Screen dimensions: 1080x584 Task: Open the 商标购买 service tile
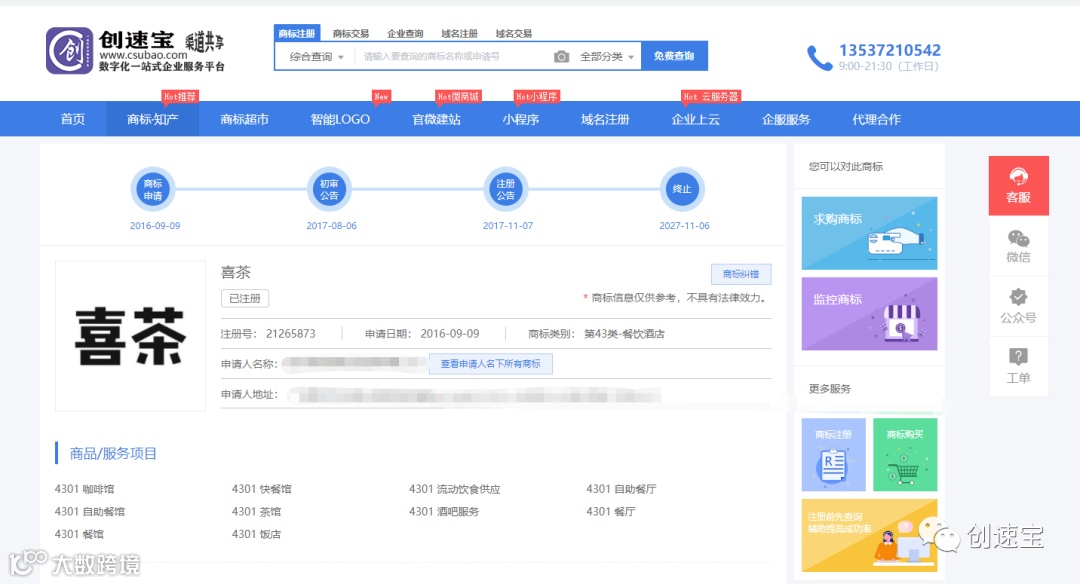(x=905, y=455)
